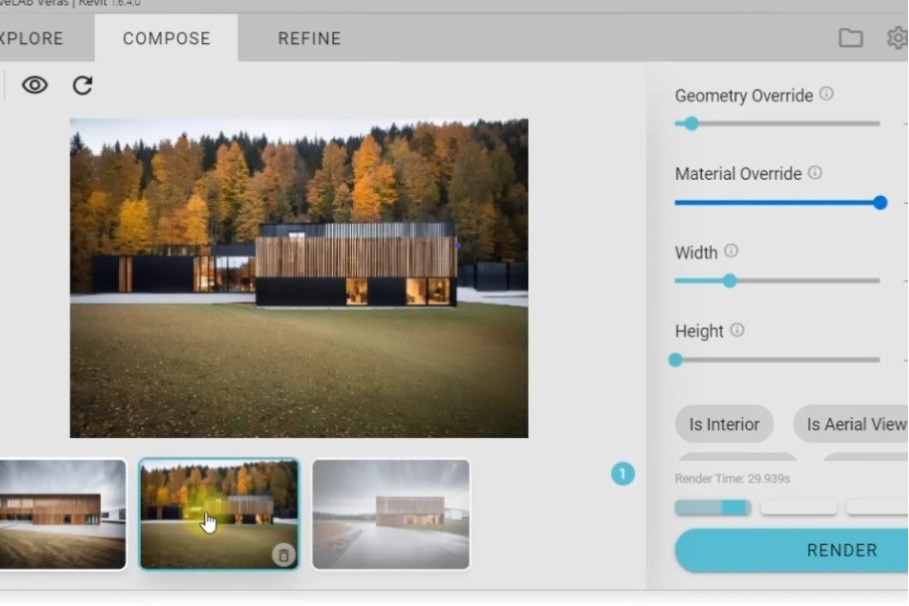Select the Compose tab
This screenshot has height=606, width=909.
[166, 39]
